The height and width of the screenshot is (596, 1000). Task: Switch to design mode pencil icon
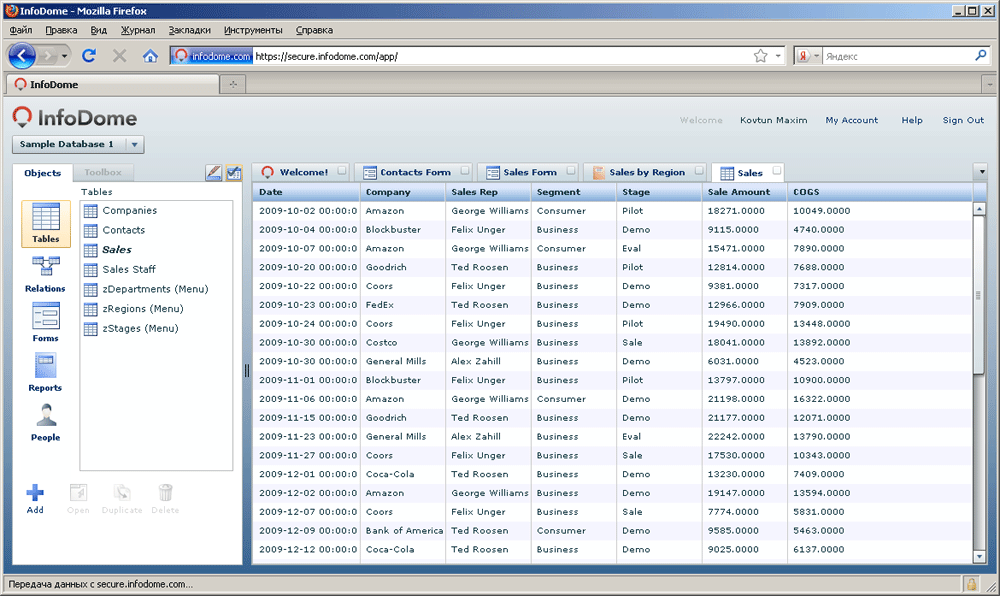coord(214,172)
